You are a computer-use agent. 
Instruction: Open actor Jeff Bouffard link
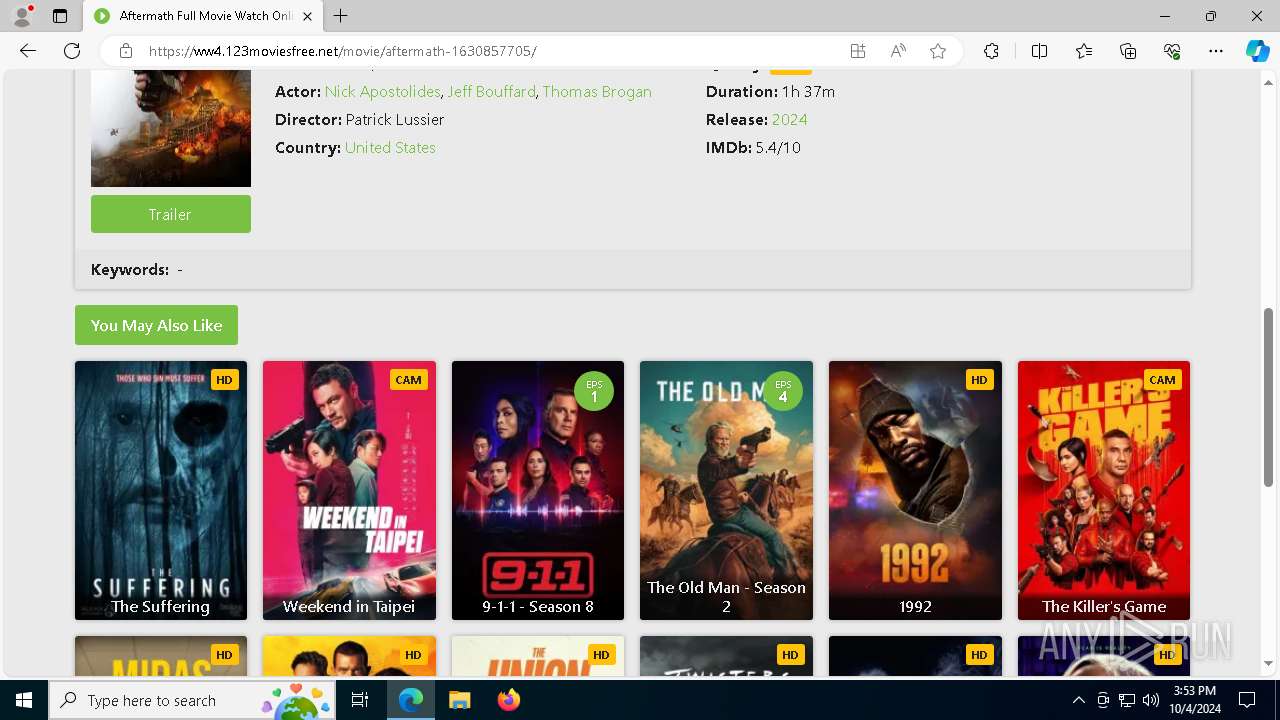coord(491,91)
